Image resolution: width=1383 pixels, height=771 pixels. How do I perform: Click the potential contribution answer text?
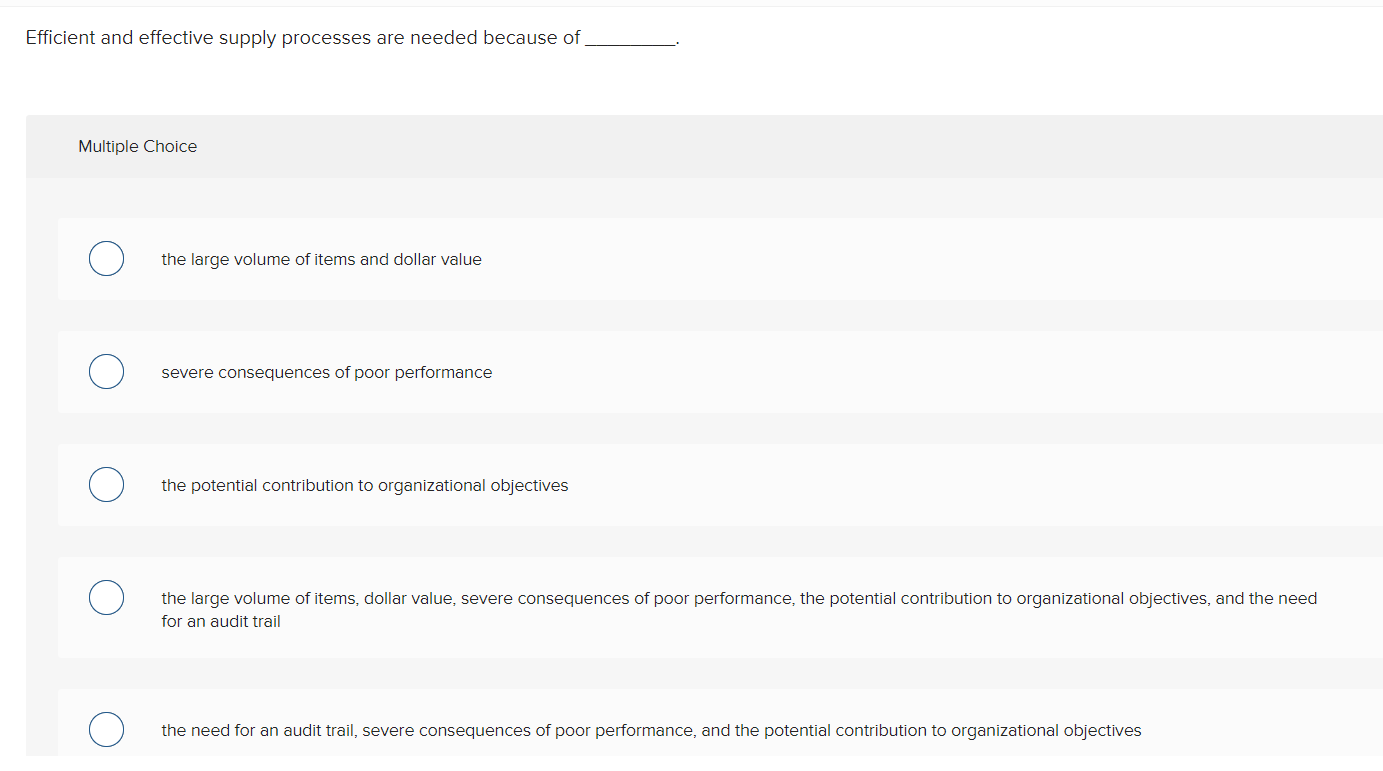click(364, 485)
